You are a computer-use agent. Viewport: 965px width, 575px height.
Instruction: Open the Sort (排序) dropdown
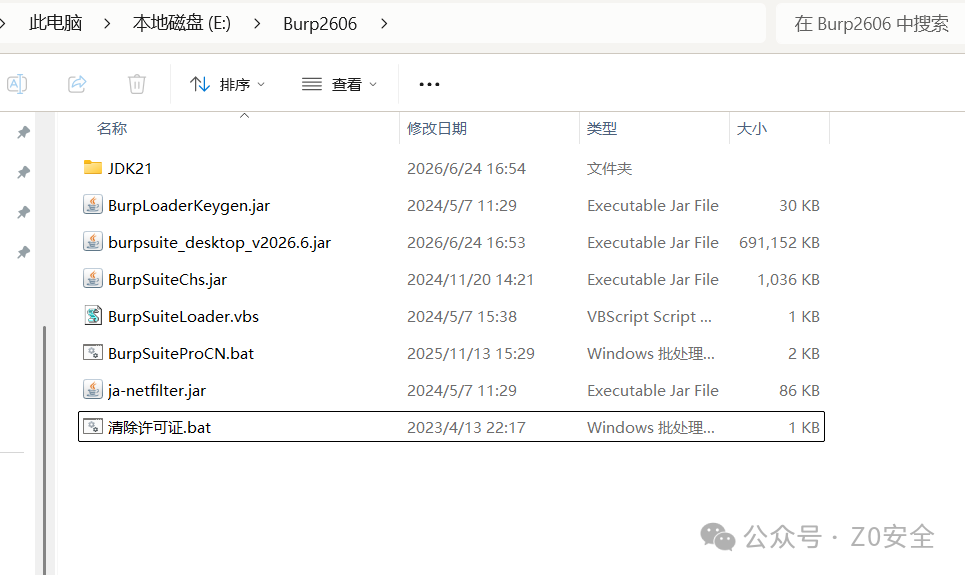point(227,84)
